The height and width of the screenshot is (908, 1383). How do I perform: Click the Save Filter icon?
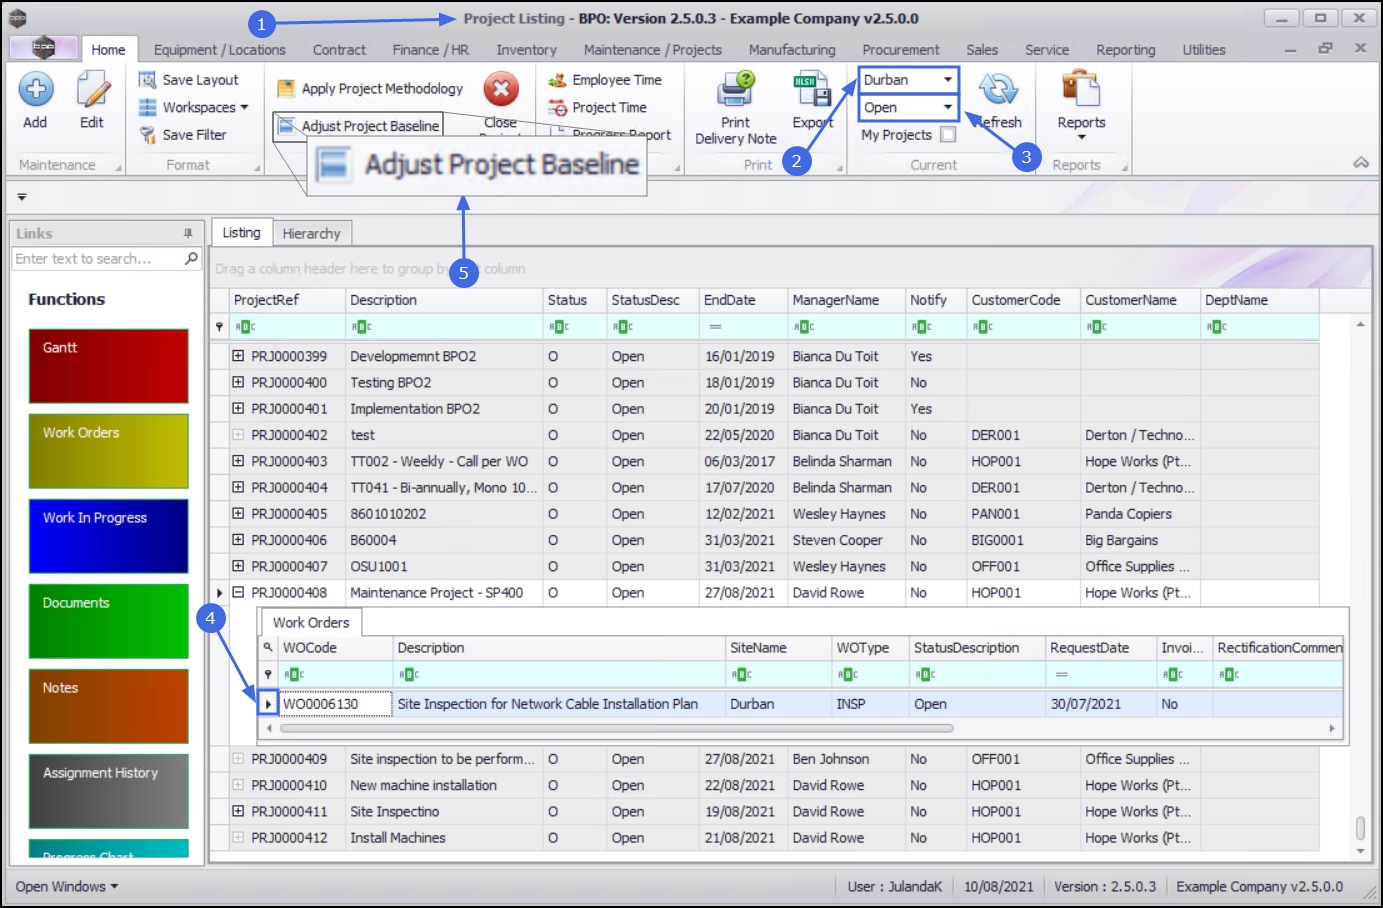[x=147, y=135]
